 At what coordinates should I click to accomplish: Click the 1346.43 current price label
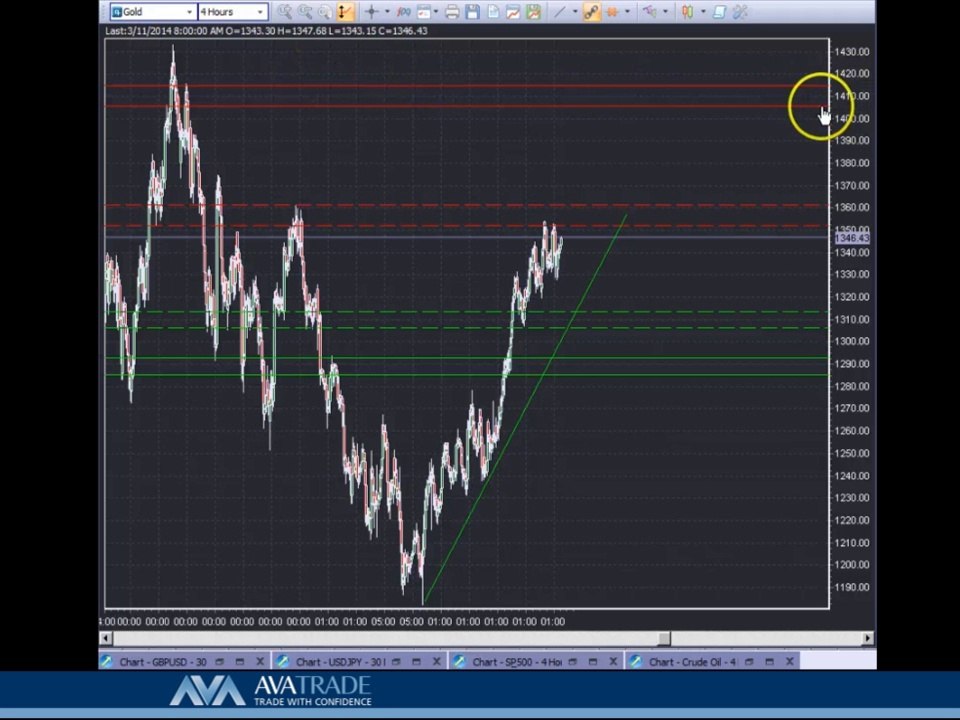point(852,238)
